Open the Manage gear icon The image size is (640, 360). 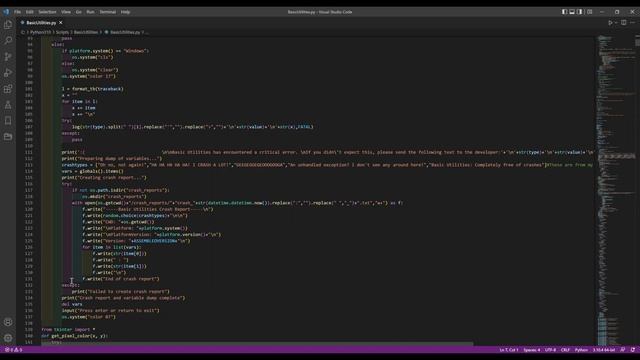click(8, 338)
